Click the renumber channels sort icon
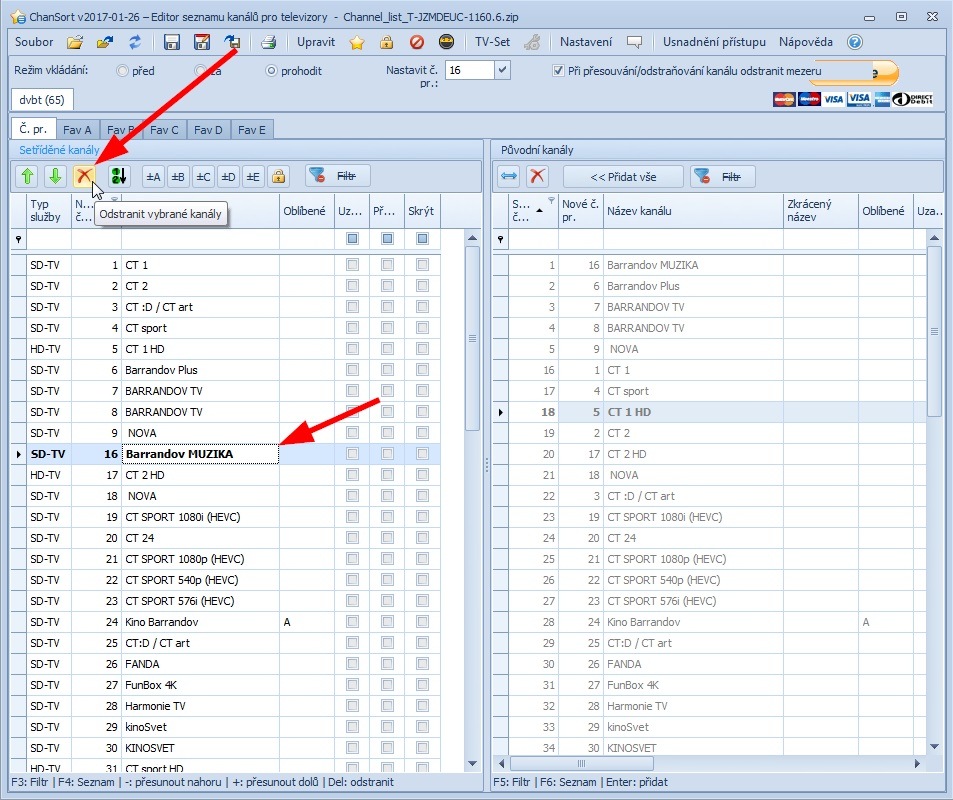 point(119,176)
